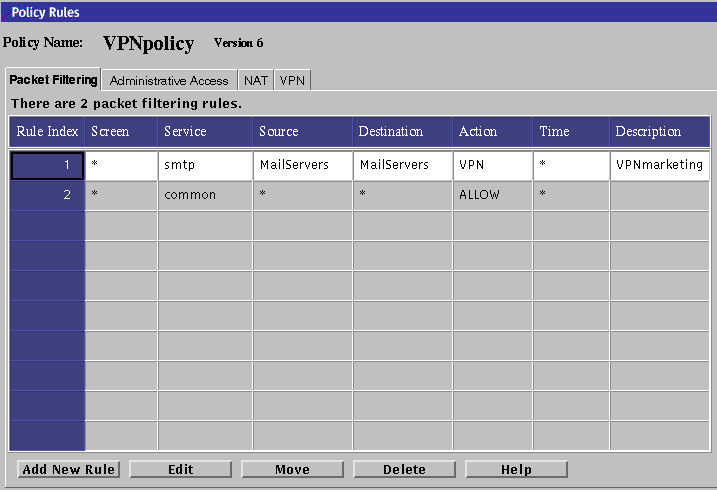Click the Description column header

pos(659,132)
